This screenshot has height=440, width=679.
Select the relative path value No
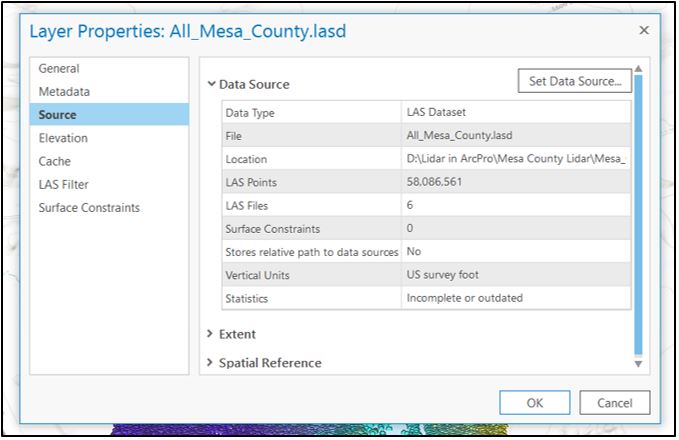pyautogui.click(x=516, y=252)
